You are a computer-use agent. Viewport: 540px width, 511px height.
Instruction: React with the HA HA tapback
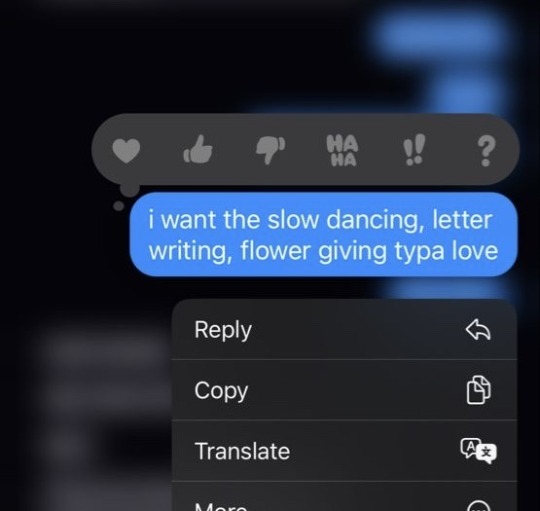click(x=342, y=150)
